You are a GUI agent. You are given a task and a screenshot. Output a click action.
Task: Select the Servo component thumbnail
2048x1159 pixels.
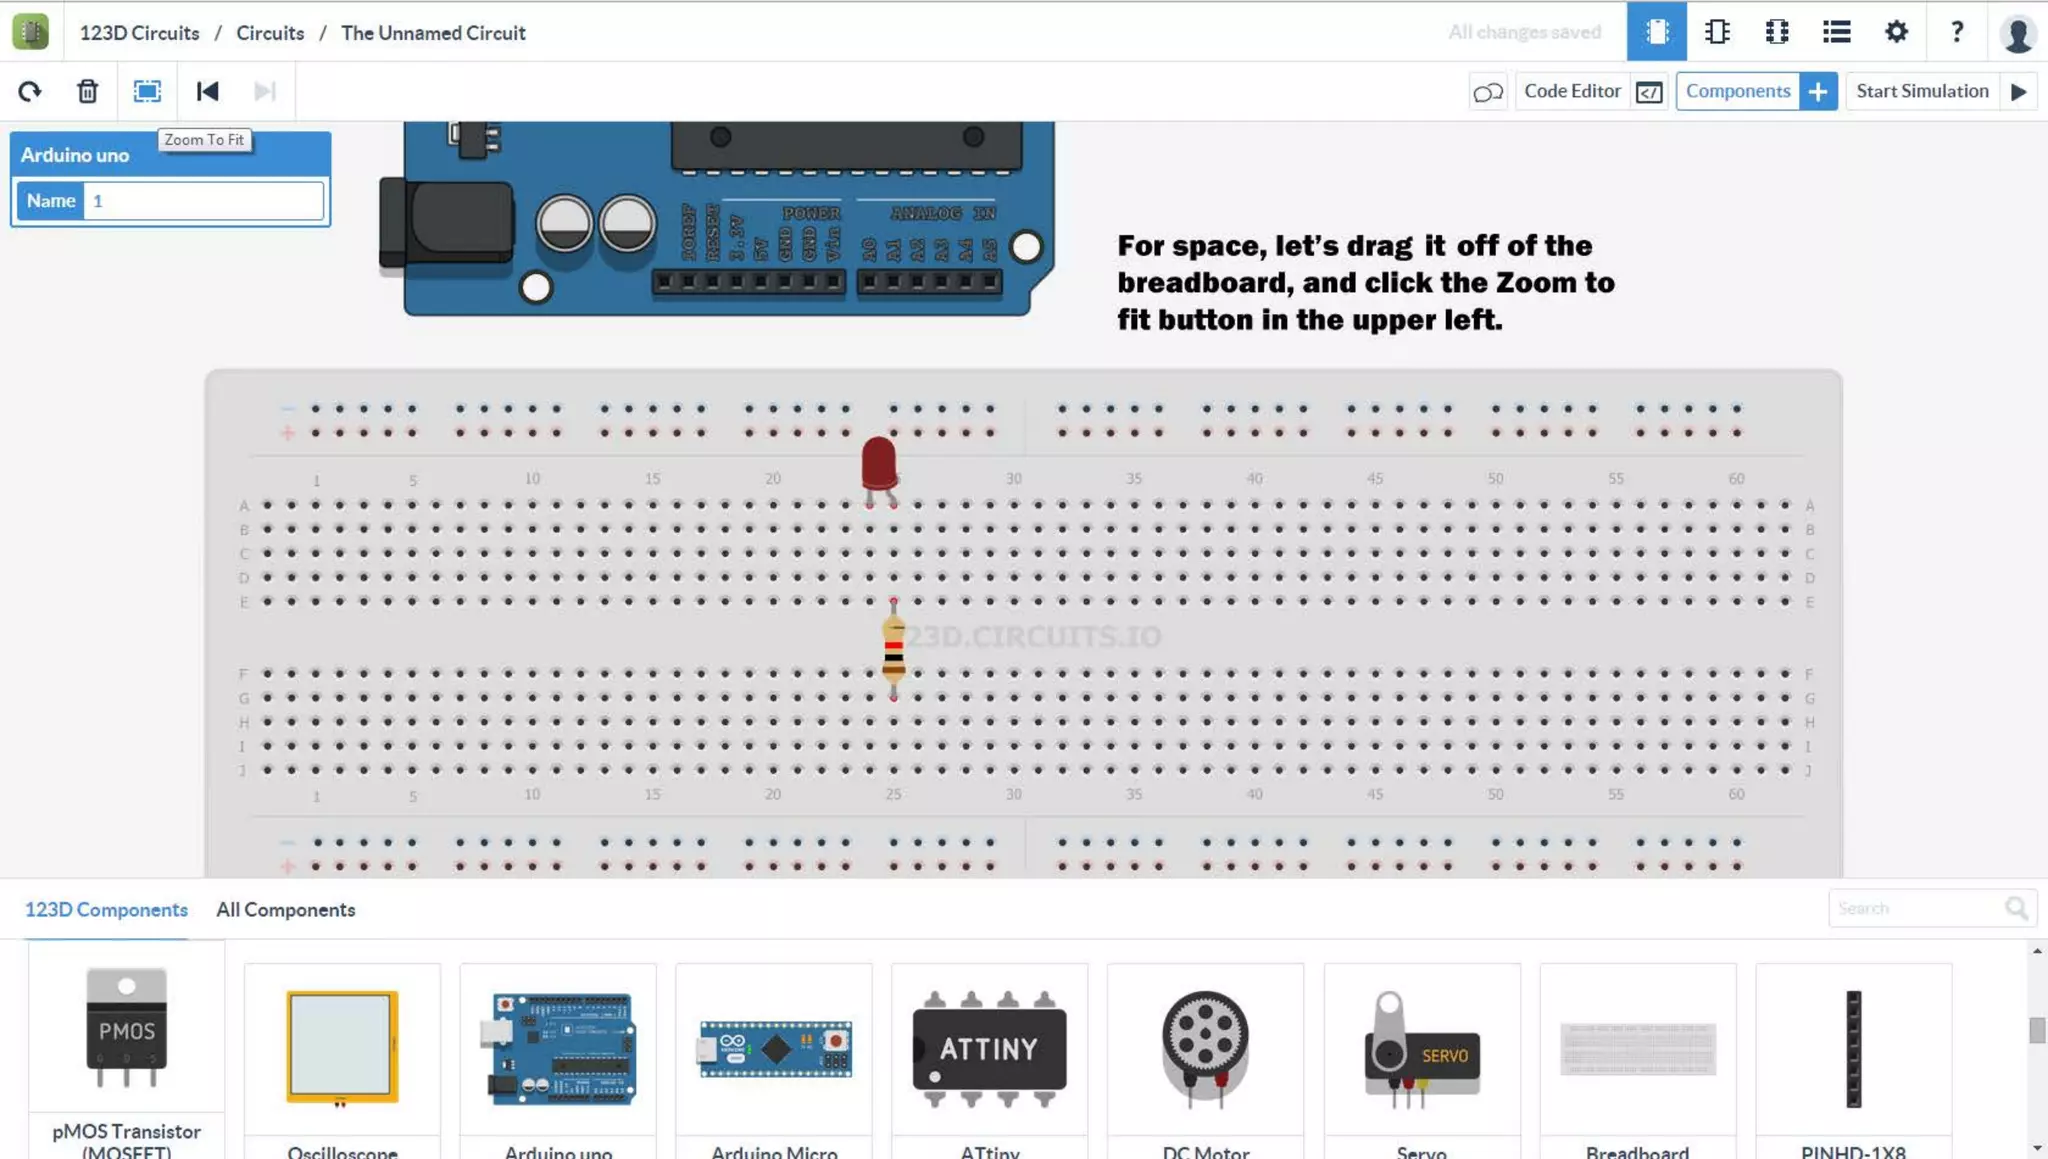tap(1421, 1050)
